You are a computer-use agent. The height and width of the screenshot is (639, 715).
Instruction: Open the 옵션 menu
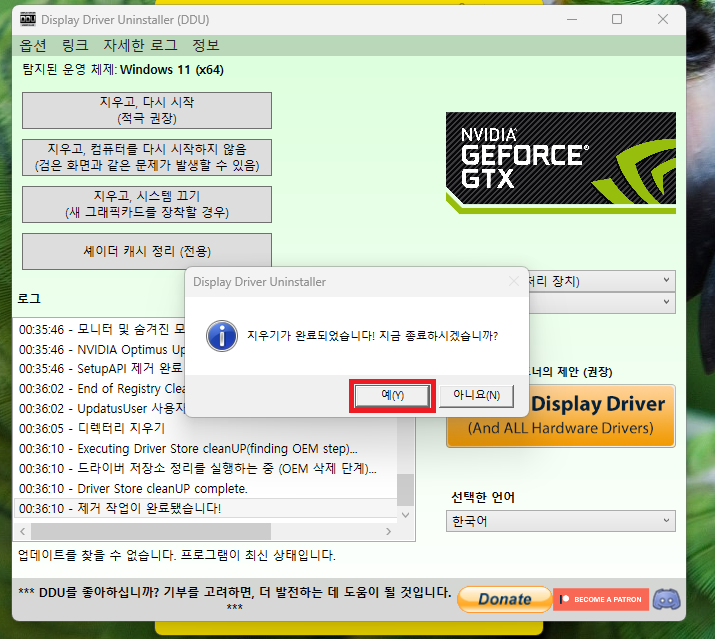click(x=33, y=45)
